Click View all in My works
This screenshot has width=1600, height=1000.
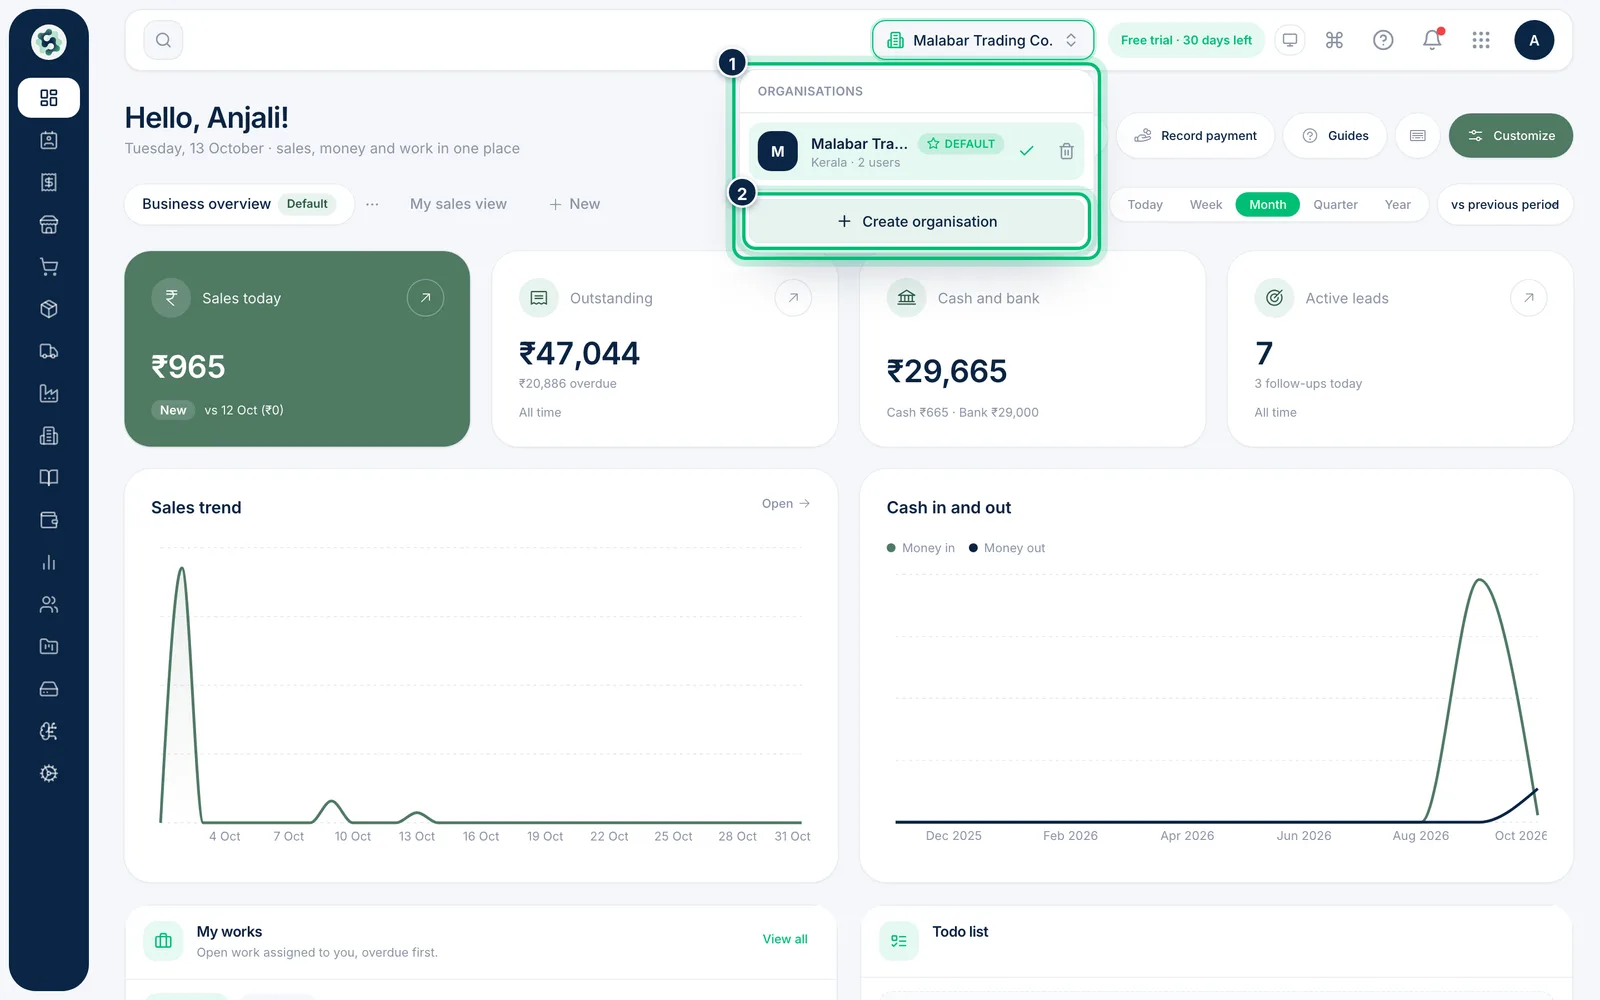(785, 939)
